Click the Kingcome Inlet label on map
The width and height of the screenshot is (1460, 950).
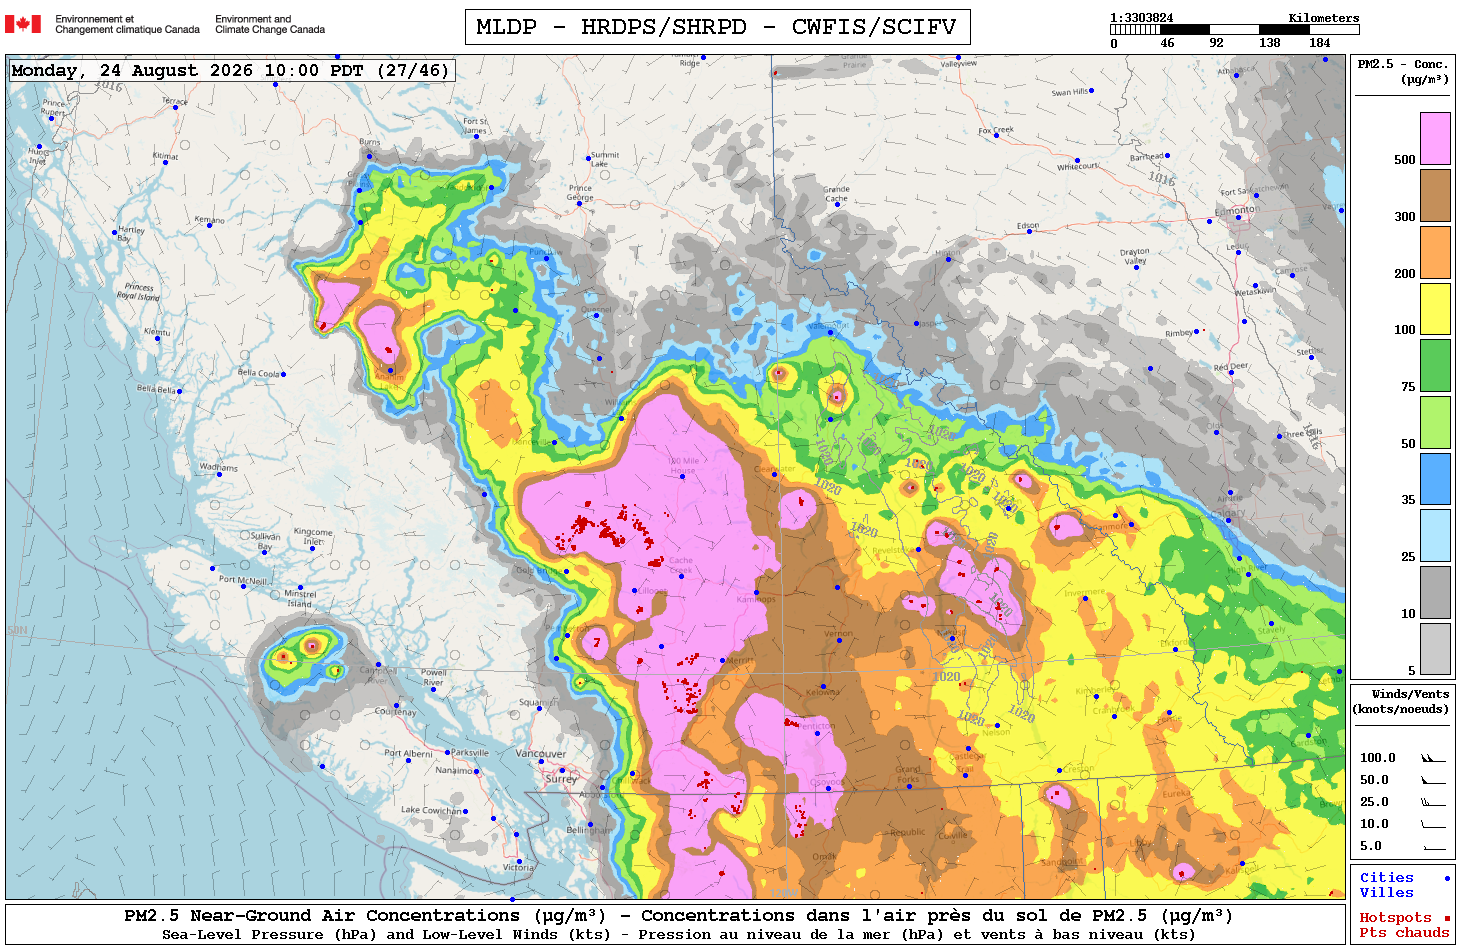[313, 537]
